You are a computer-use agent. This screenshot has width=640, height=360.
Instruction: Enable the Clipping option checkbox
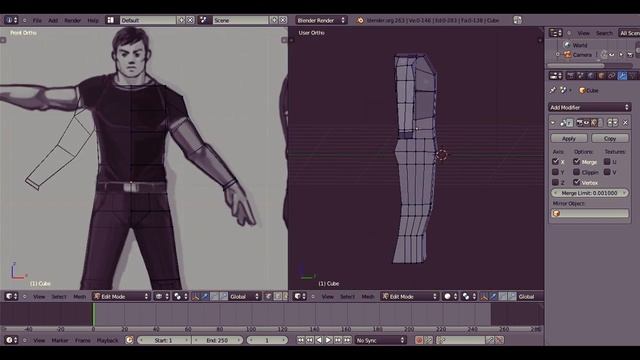576,172
